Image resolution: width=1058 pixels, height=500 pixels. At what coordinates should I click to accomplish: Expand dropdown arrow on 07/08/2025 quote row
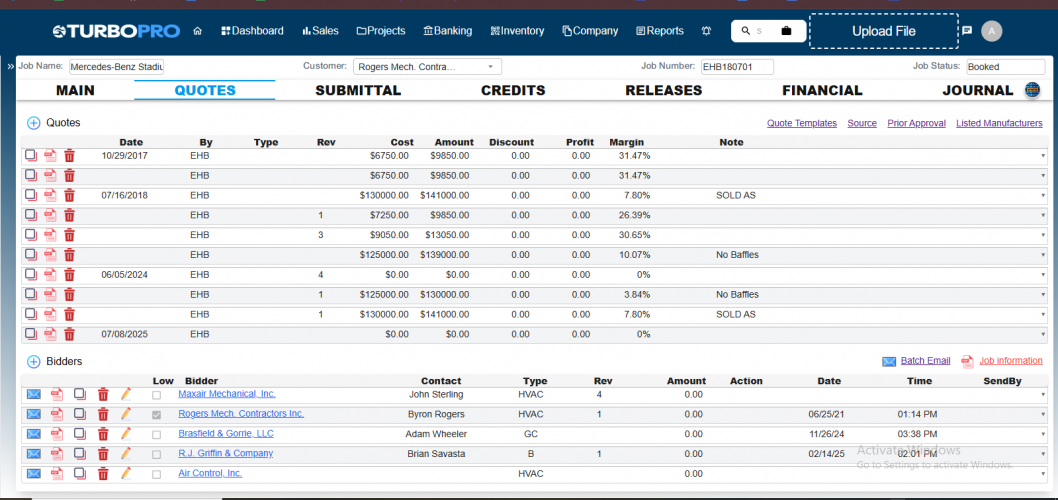[1042, 334]
